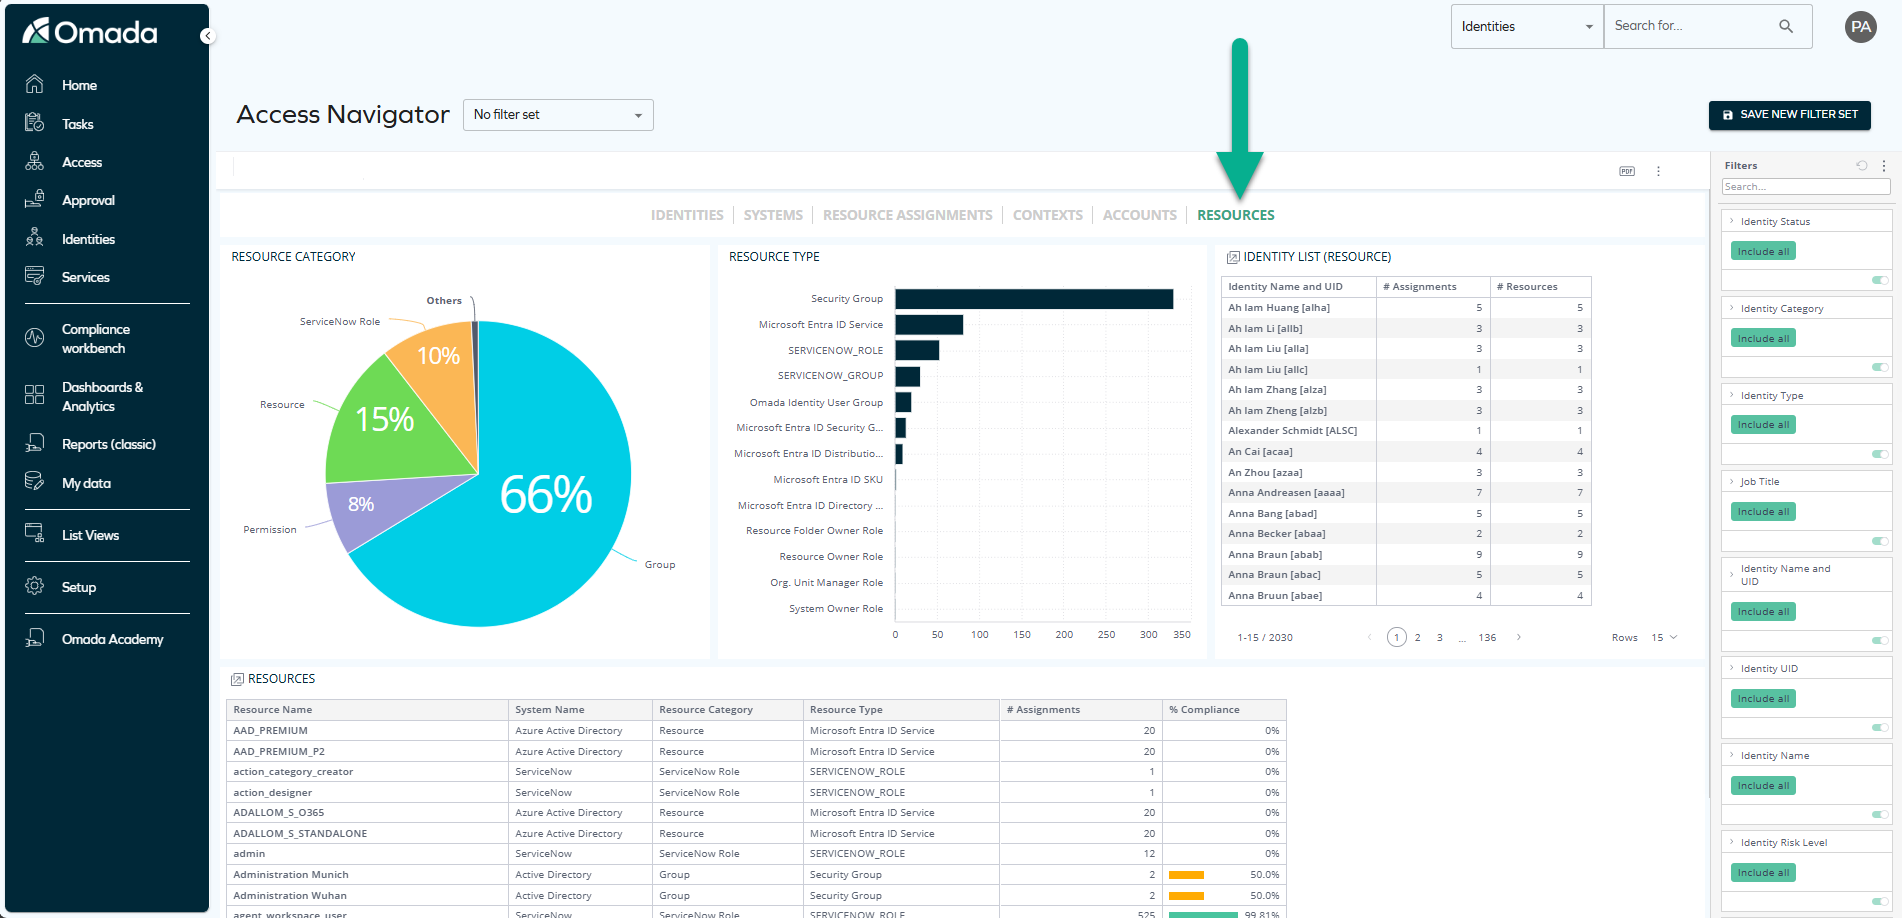The width and height of the screenshot is (1902, 918).
Task: Toggle the Identity Status filter switch
Action: click(x=1880, y=280)
